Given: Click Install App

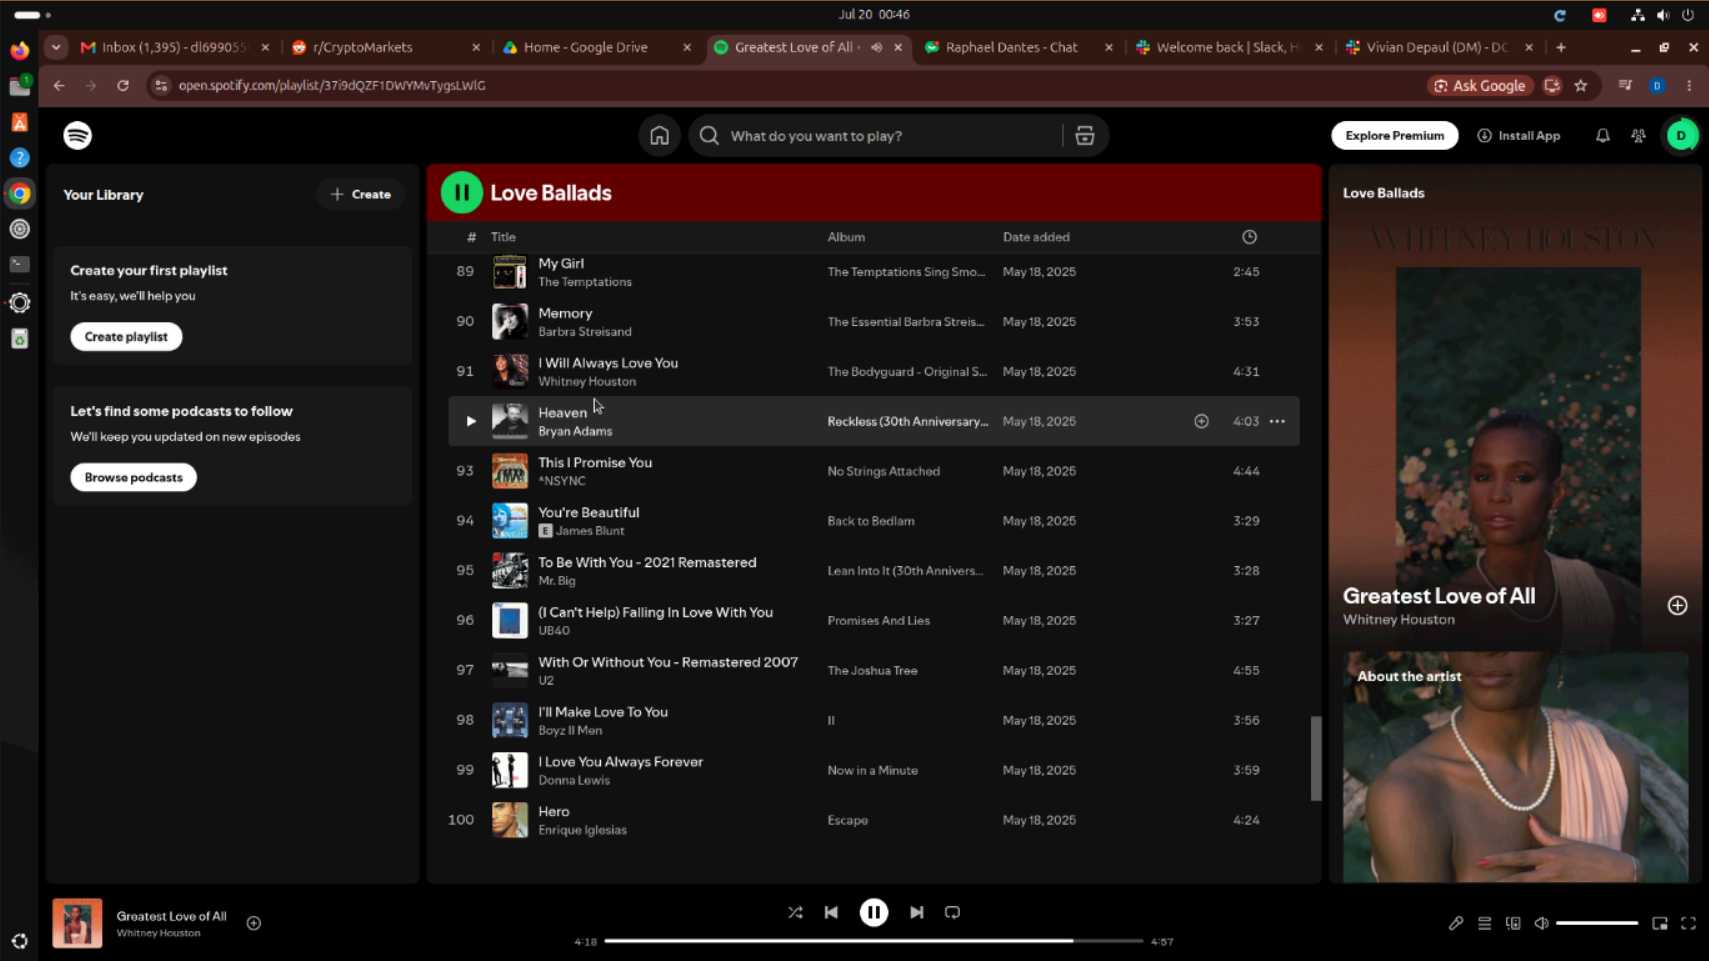Looking at the screenshot, I should click(x=1518, y=136).
